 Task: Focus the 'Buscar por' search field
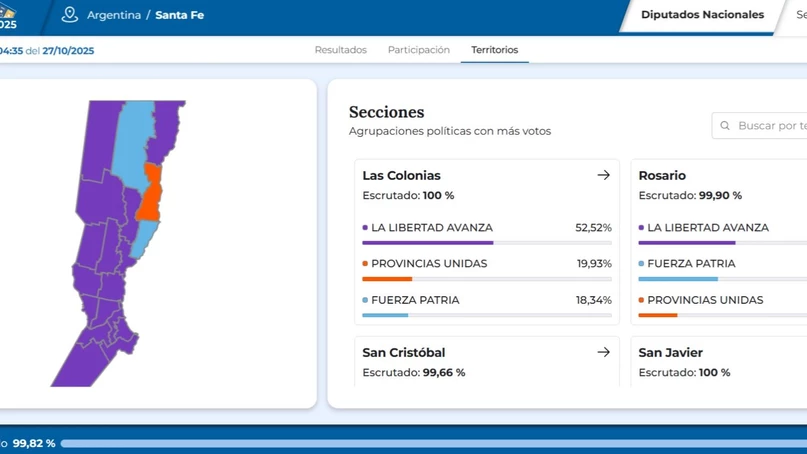(770, 126)
